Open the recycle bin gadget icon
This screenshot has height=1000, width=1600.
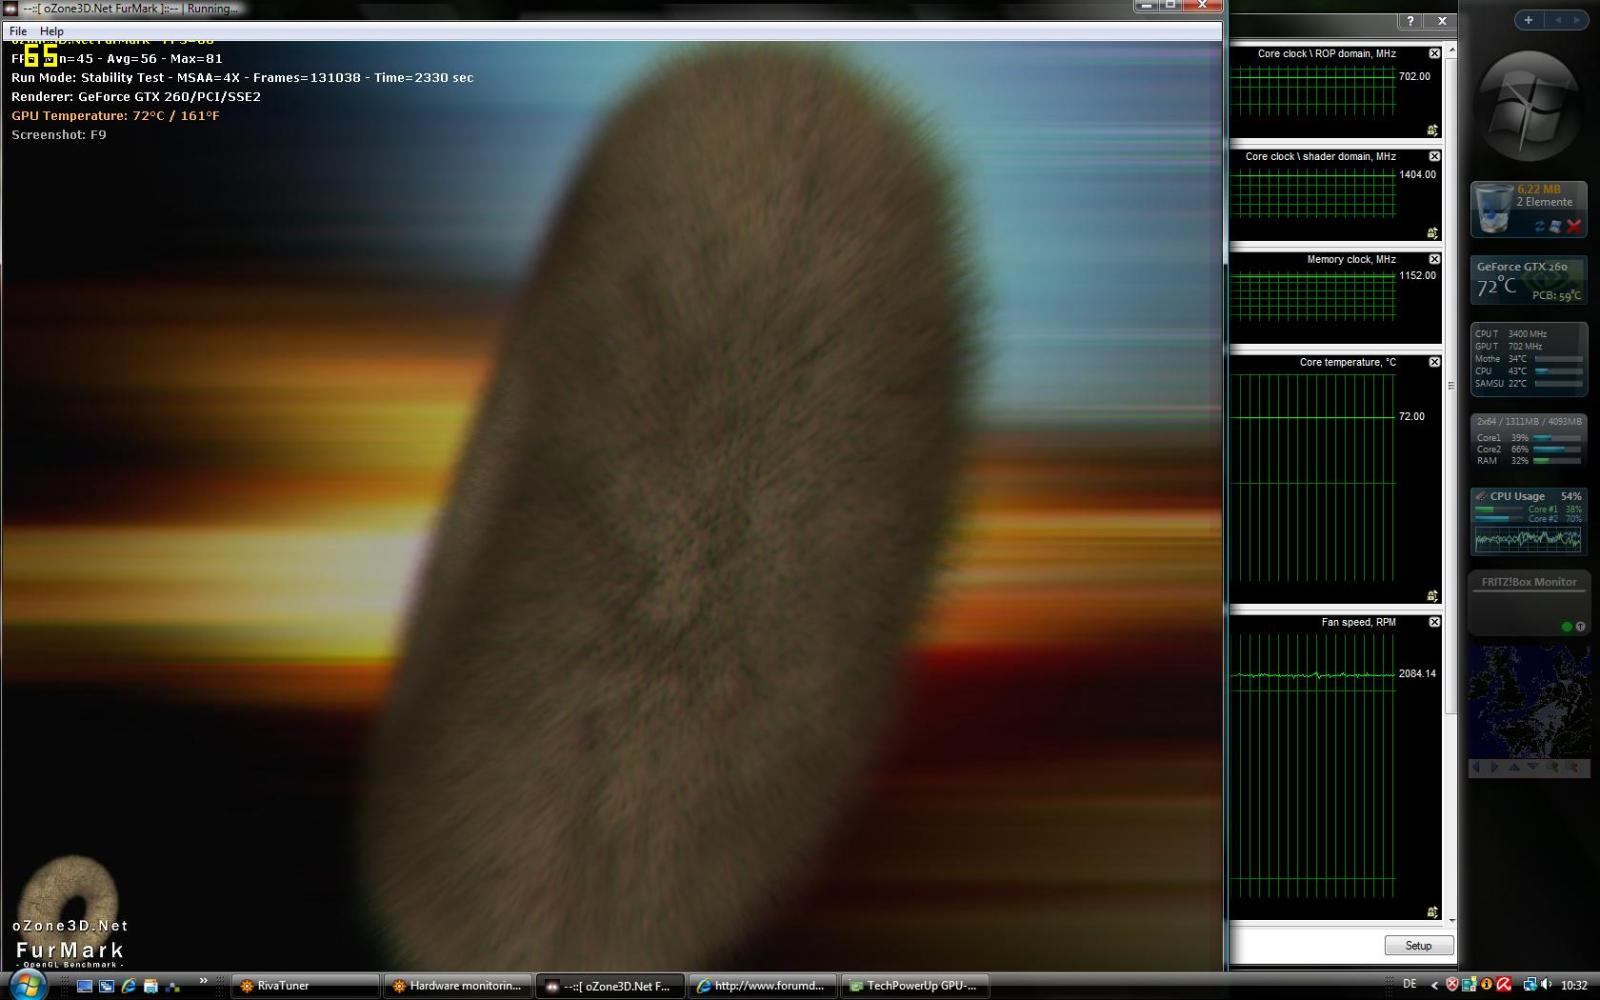pyautogui.click(x=1493, y=209)
